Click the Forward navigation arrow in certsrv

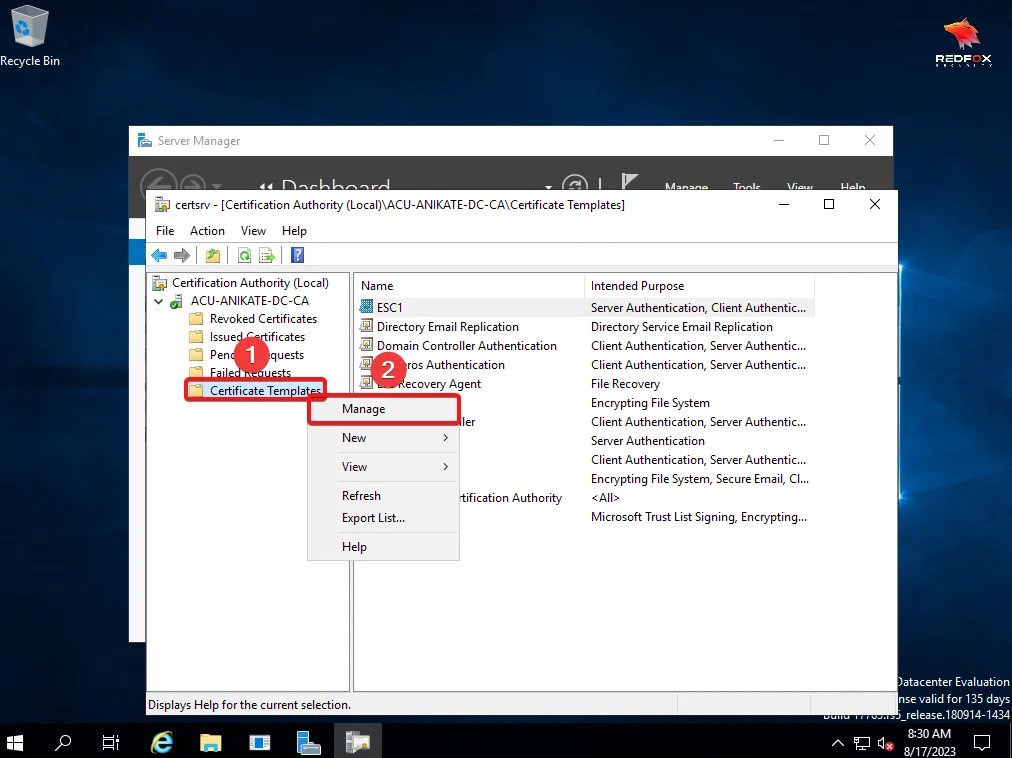(182, 255)
